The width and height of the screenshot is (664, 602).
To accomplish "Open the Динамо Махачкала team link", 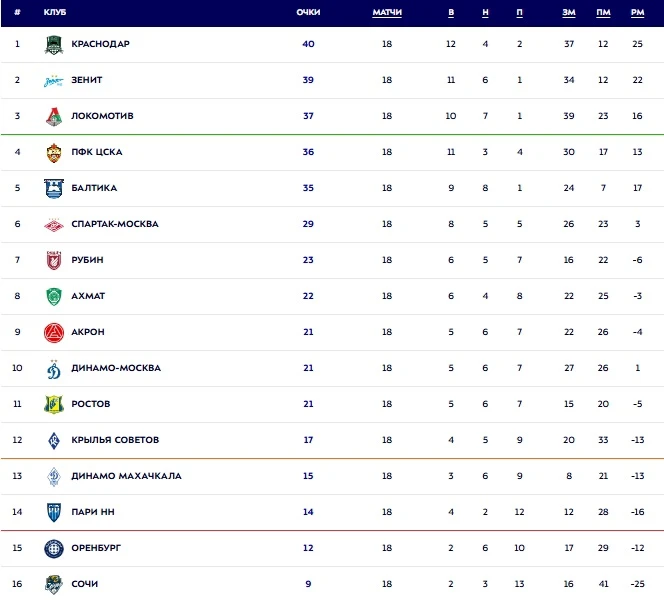I will [x=126, y=476].
